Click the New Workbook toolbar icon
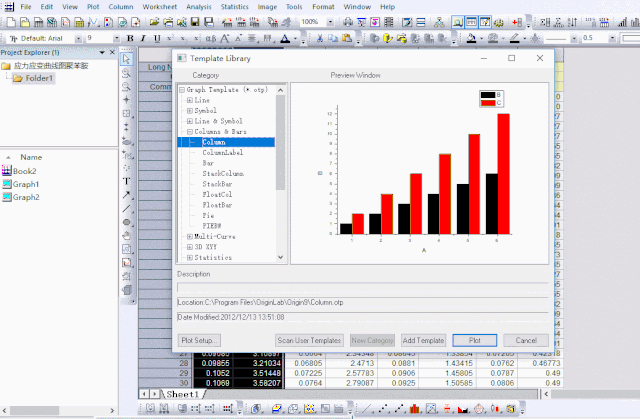This screenshot has height=419, width=640. (x=39, y=22)
